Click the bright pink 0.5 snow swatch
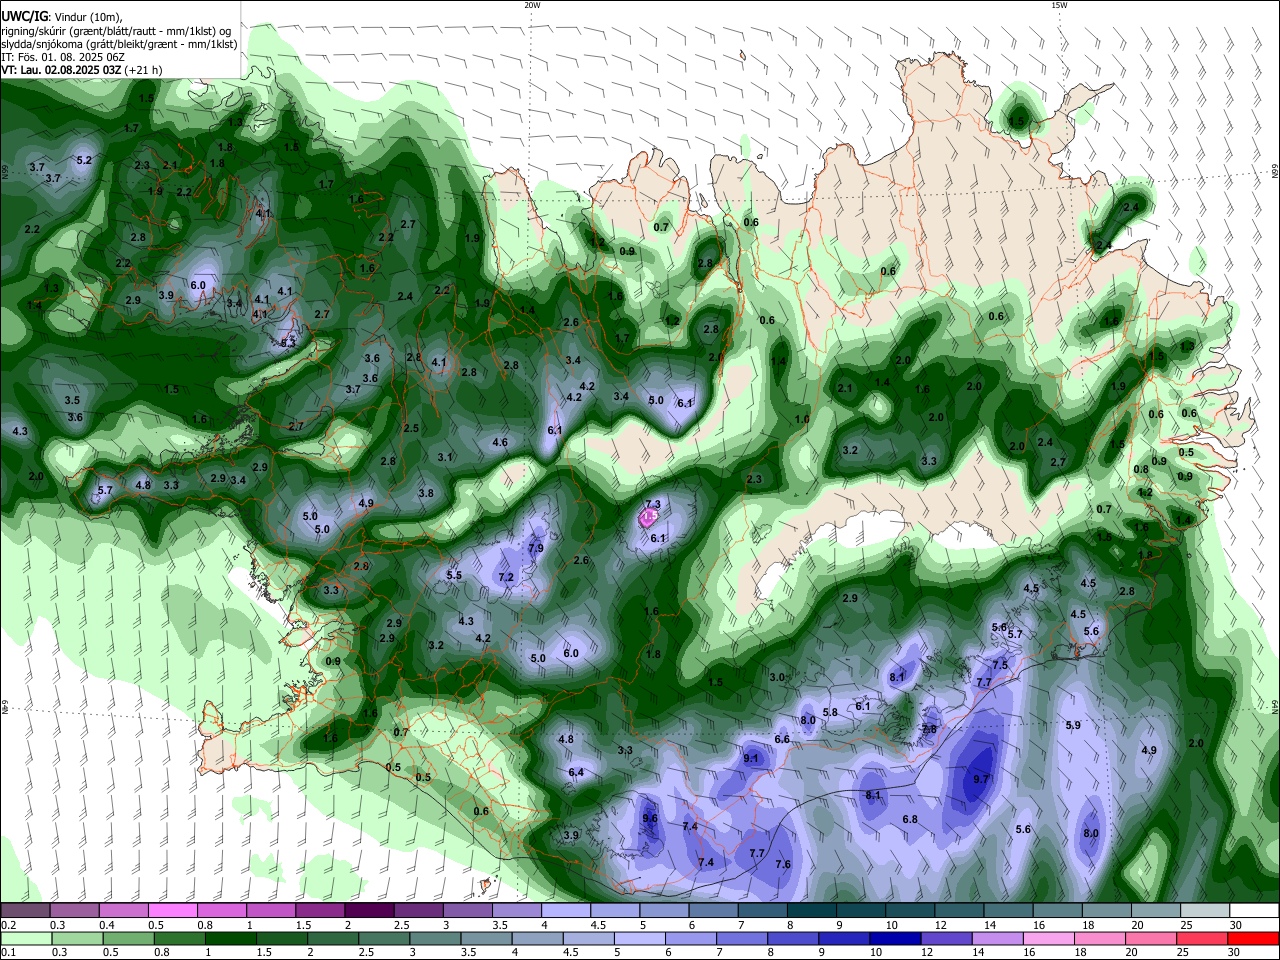 172,911
